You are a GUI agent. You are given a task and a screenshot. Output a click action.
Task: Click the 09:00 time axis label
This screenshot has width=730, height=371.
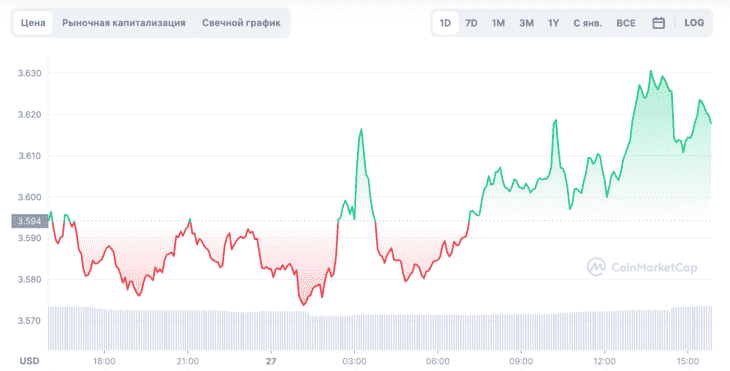(x=521, y=361)
